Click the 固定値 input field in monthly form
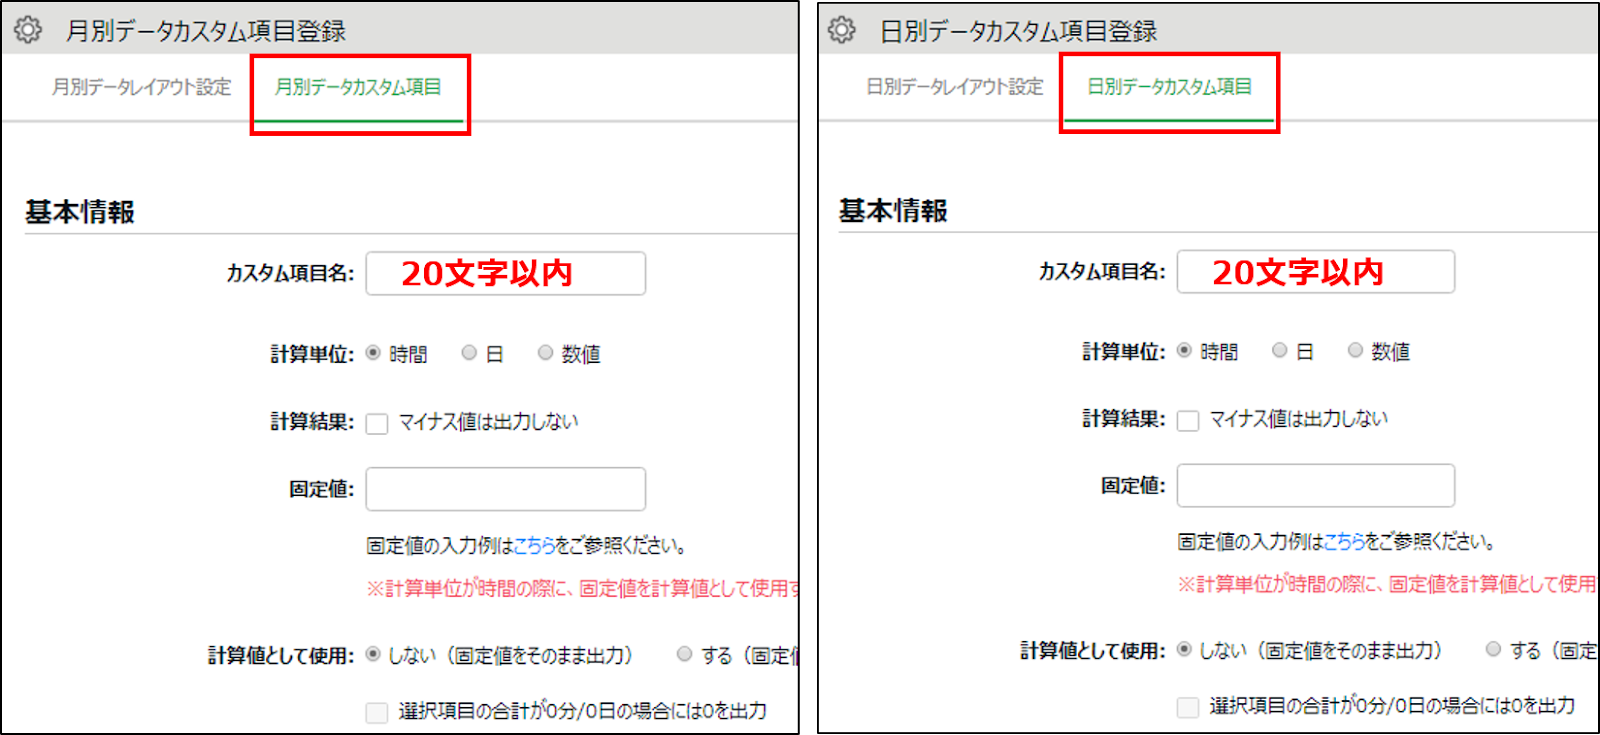 (505, 489)
